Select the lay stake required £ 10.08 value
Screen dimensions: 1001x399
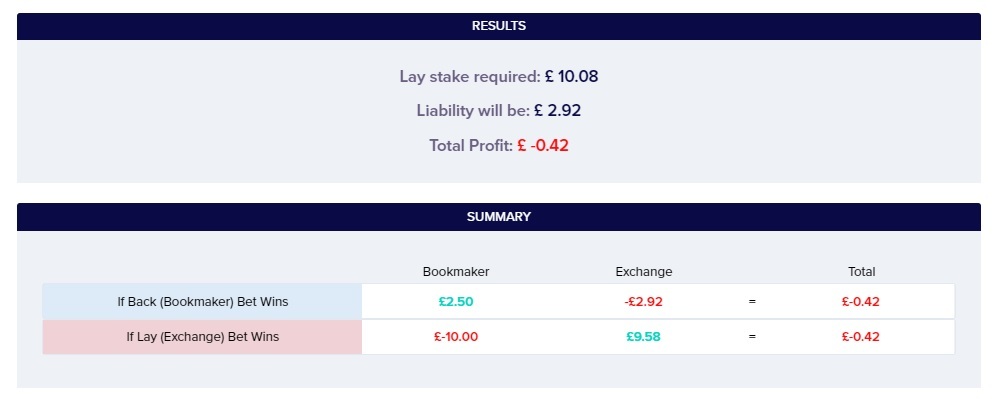point(571,77)
